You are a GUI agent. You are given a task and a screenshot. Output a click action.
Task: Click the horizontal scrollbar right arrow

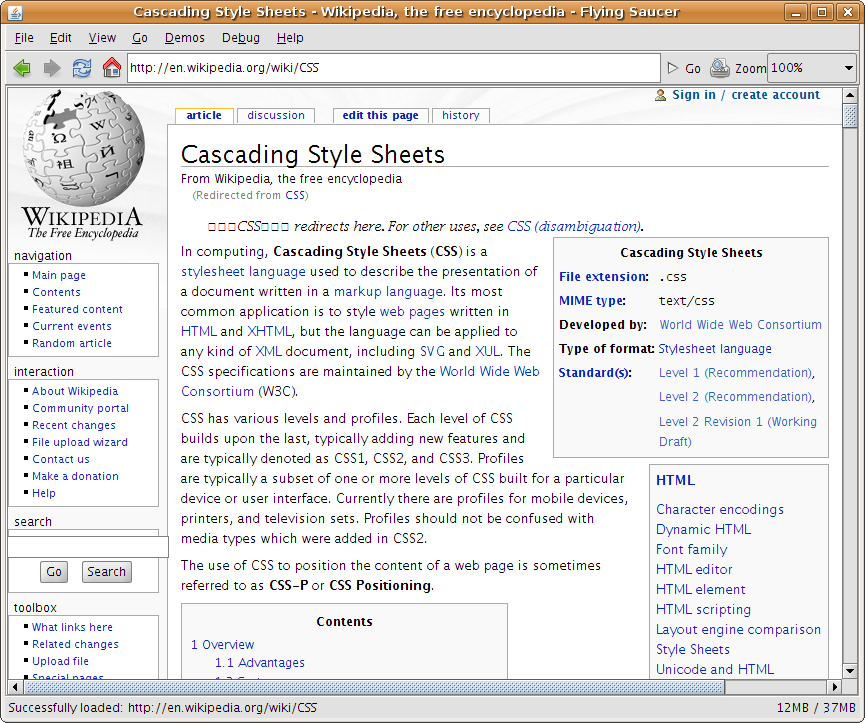[x=835, y=687]
